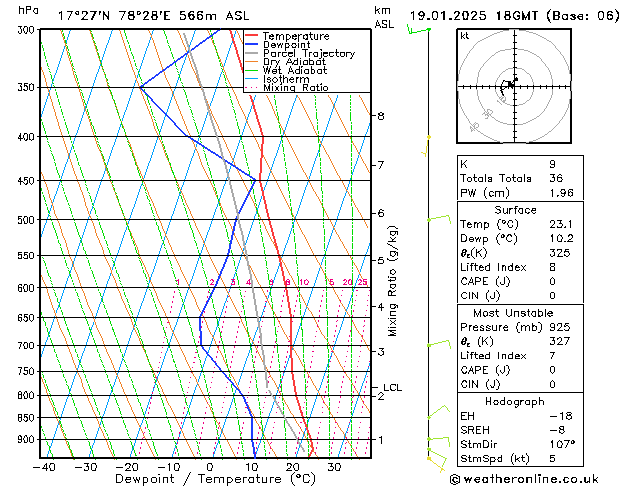Select the vertical Mixing Ratio (g/kg) label

[392, 281]
